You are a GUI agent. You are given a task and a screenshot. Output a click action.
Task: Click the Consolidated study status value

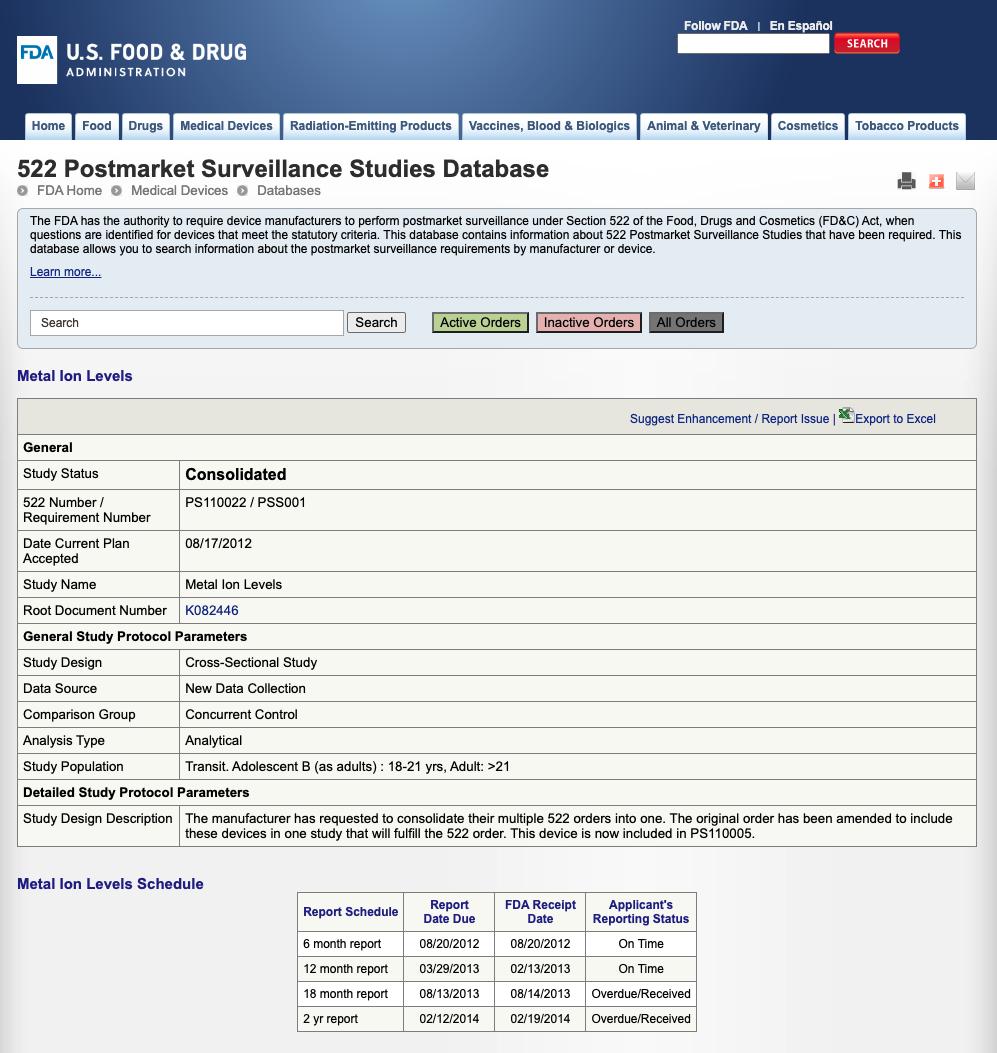(x=236, y=475)
